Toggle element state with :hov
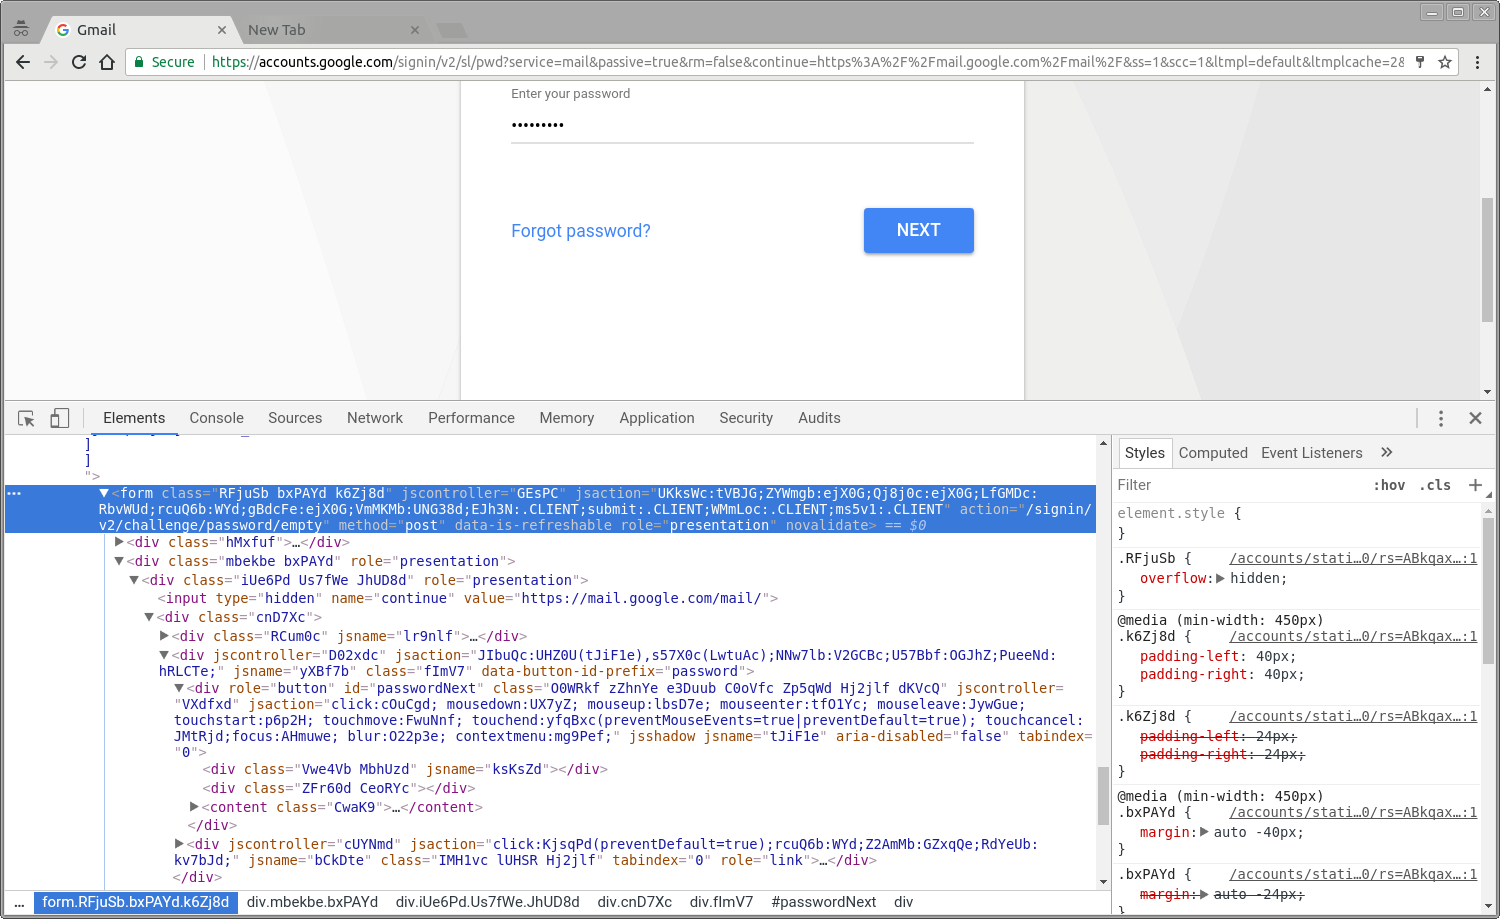Screen dimensions: 1500x919 click(1389, 485)
